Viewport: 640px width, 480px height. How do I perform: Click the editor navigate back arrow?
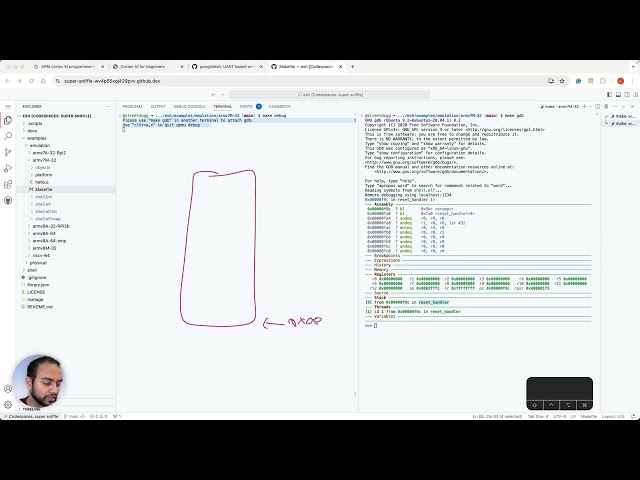coord(213,95)
